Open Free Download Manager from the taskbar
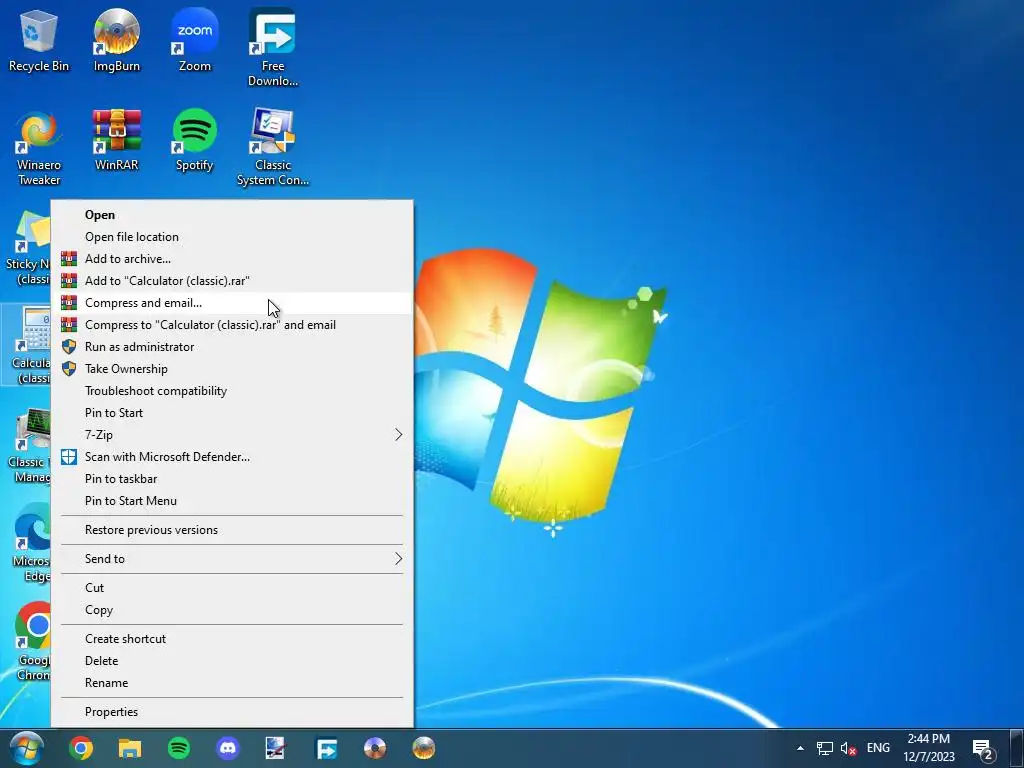1024x768 pixels. tap(326, 748)
